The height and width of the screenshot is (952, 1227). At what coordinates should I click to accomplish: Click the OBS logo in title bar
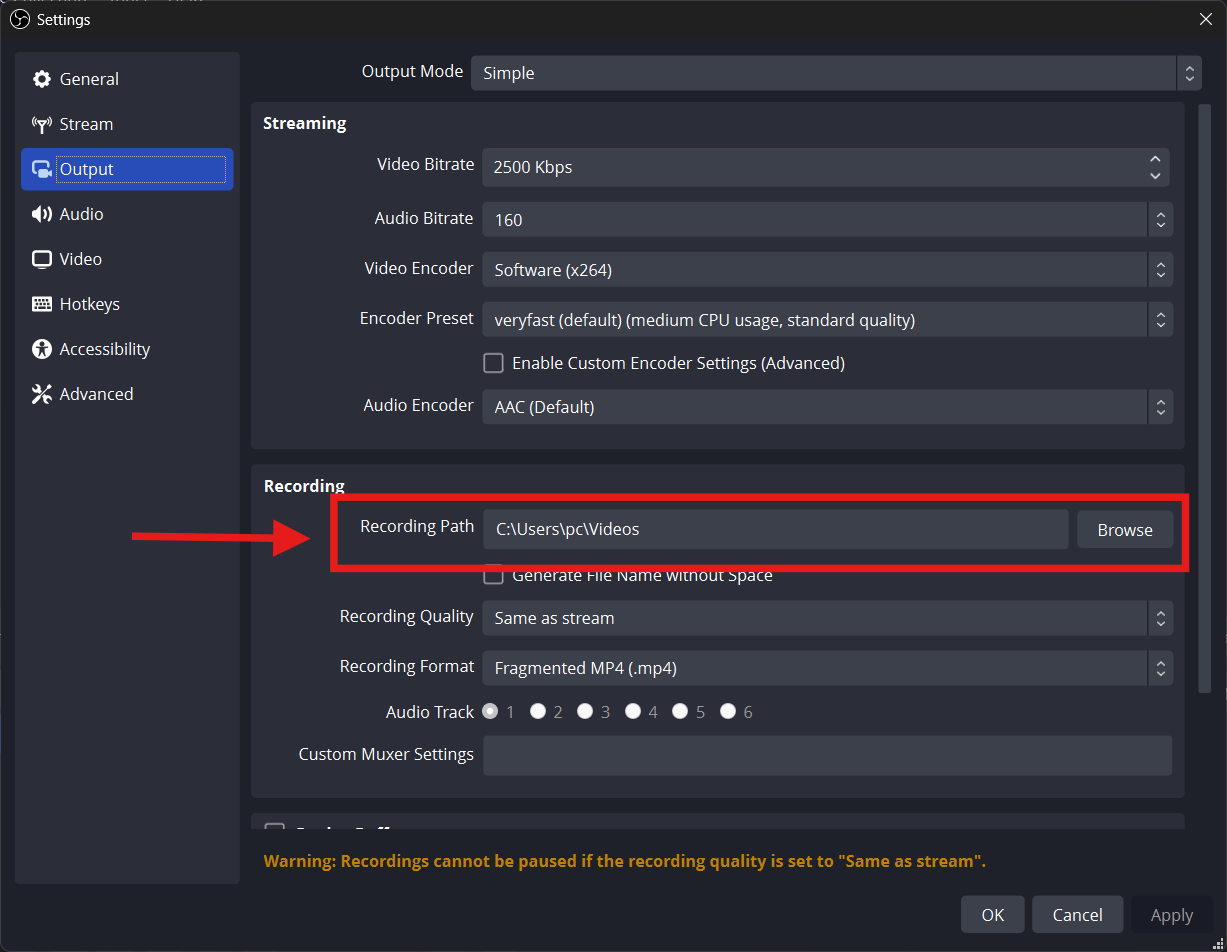20,19
